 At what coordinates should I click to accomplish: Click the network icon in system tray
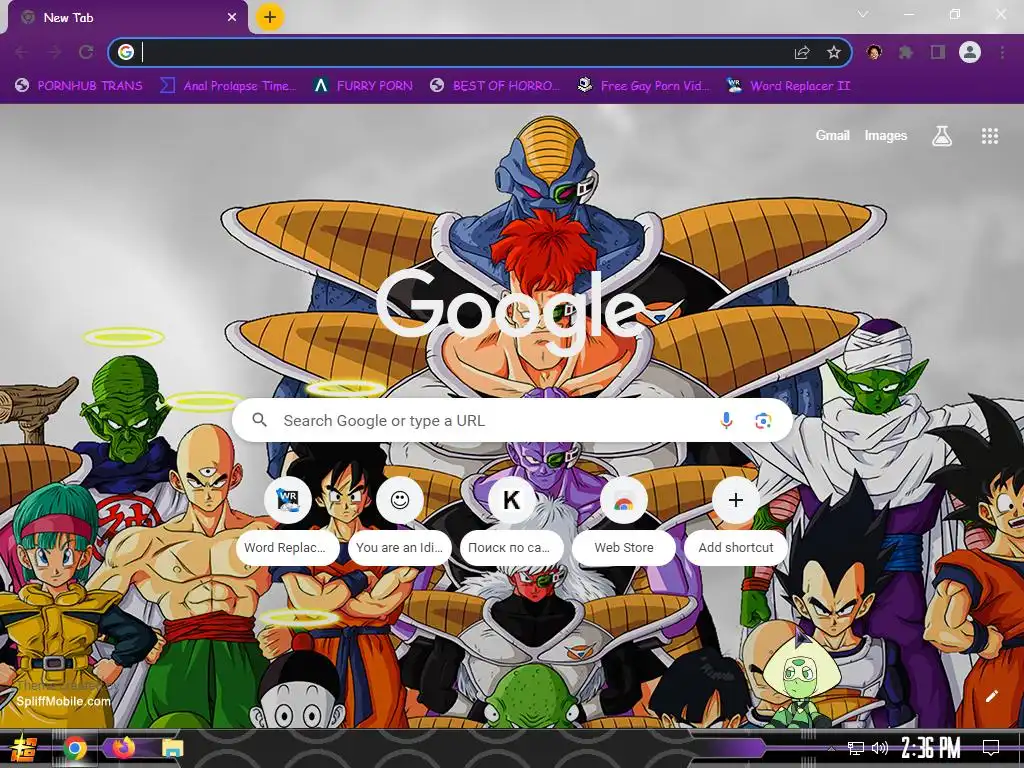click(856, 748)
